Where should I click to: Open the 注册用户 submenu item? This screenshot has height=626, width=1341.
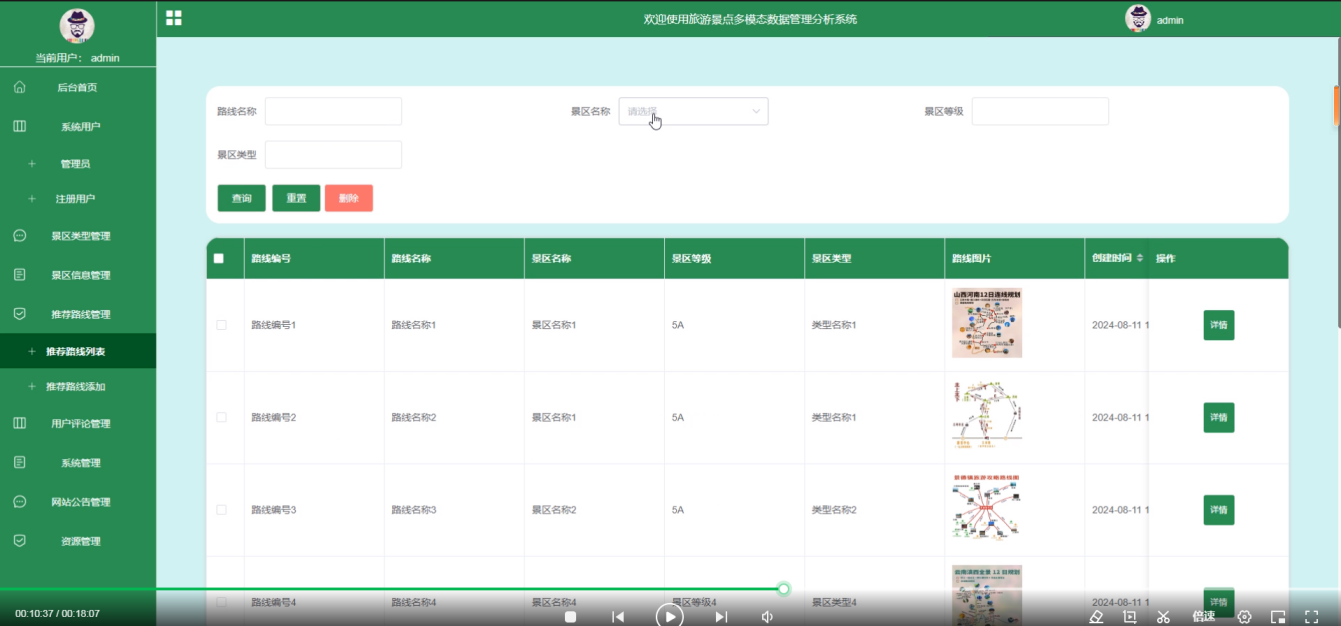pyautogui.click(x=77, y=199)
